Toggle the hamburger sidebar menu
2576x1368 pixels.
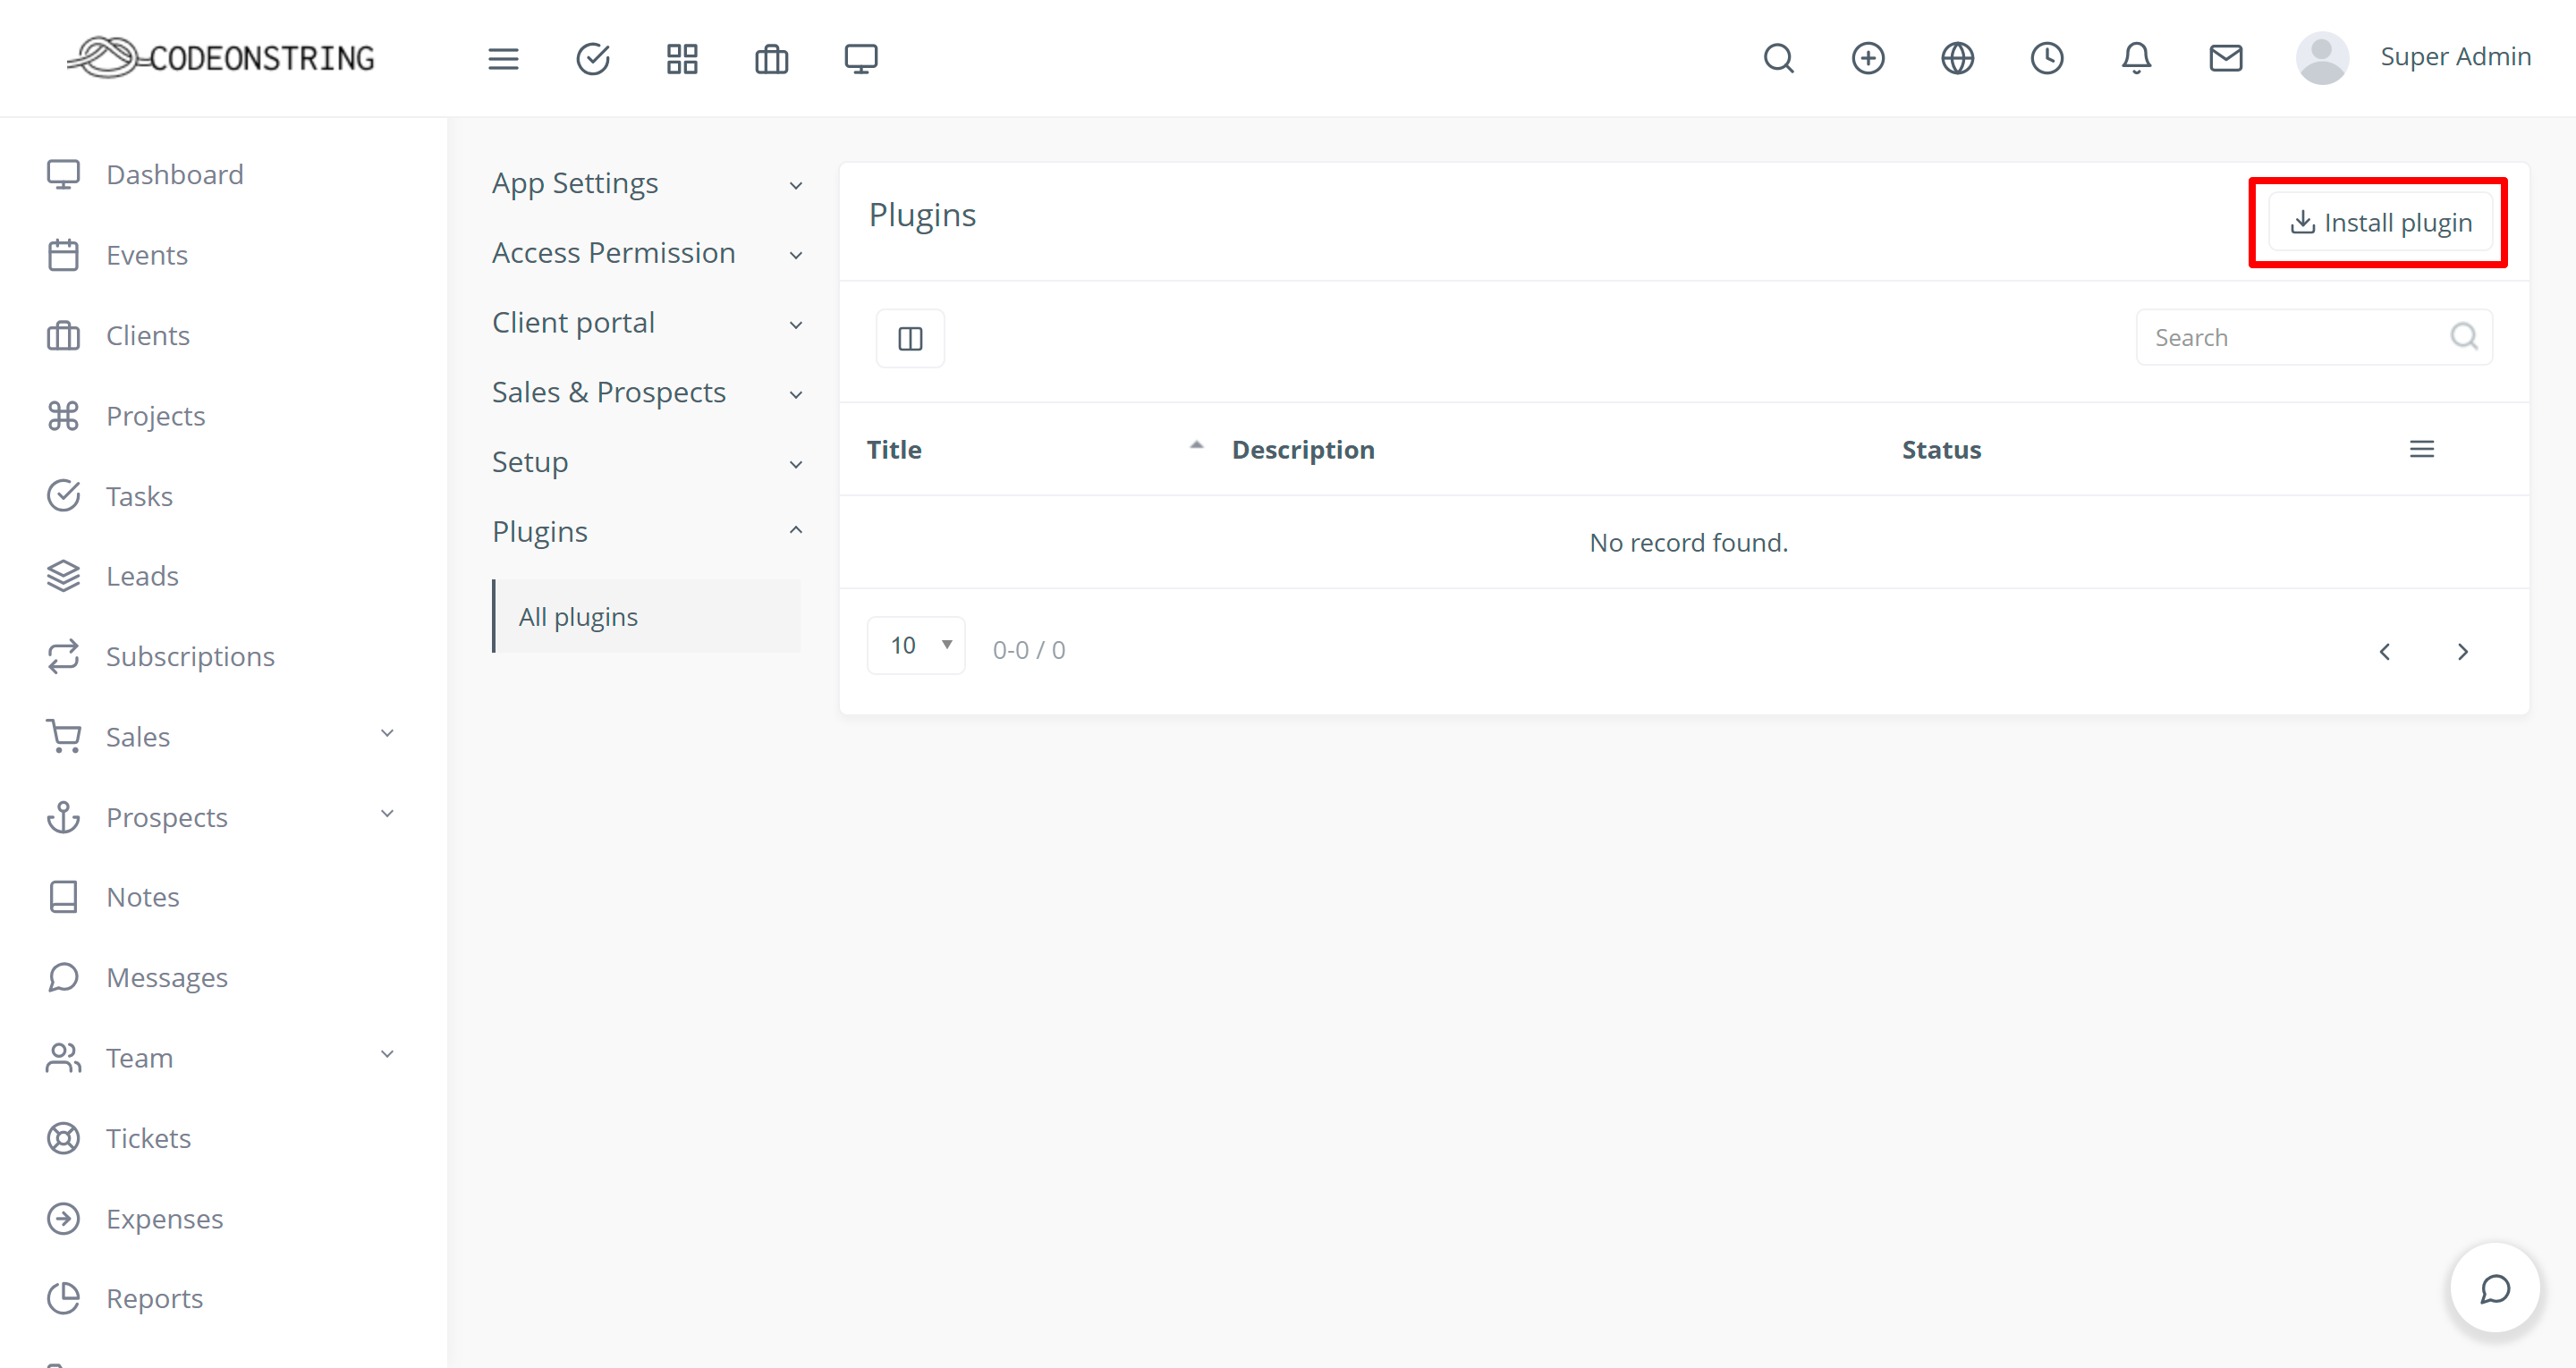tap(503, 59)
